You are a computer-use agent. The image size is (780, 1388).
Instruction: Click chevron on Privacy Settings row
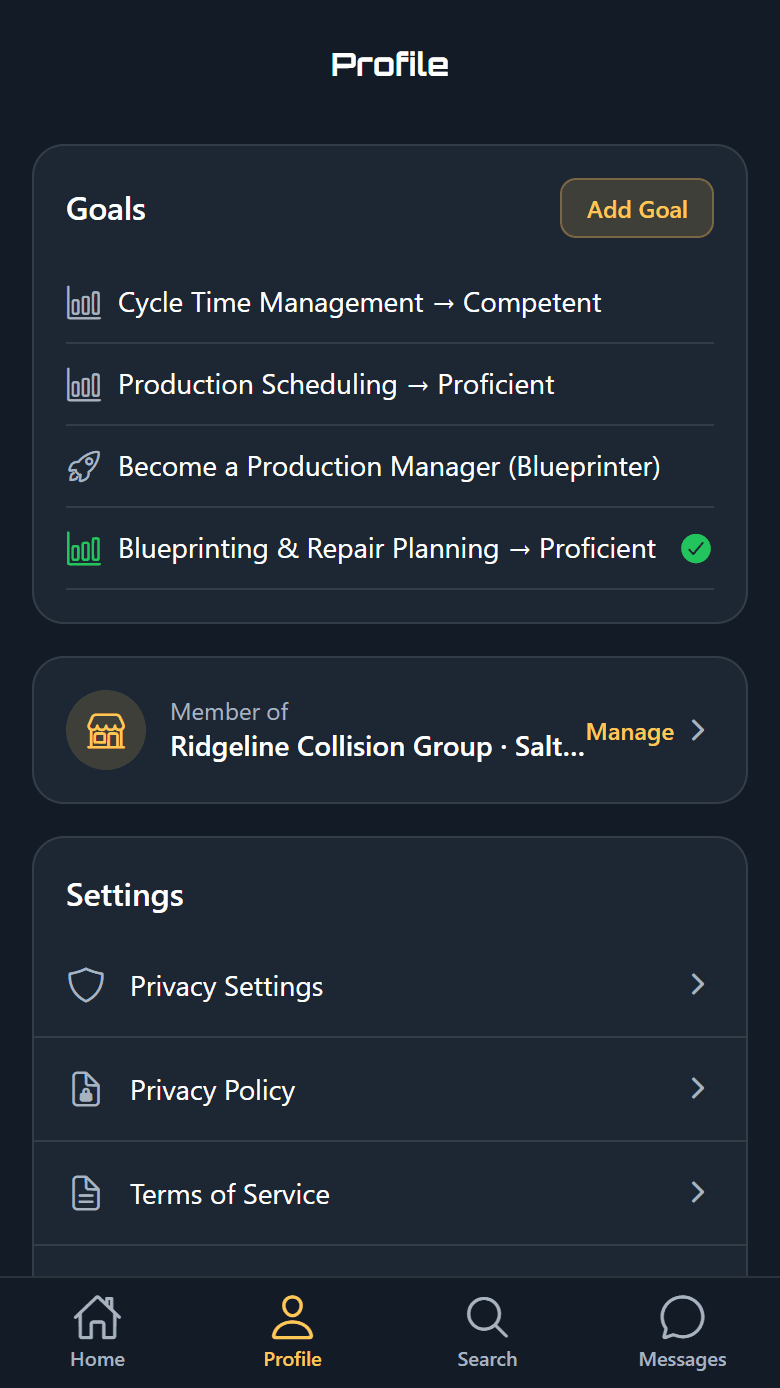click(698, 984)
